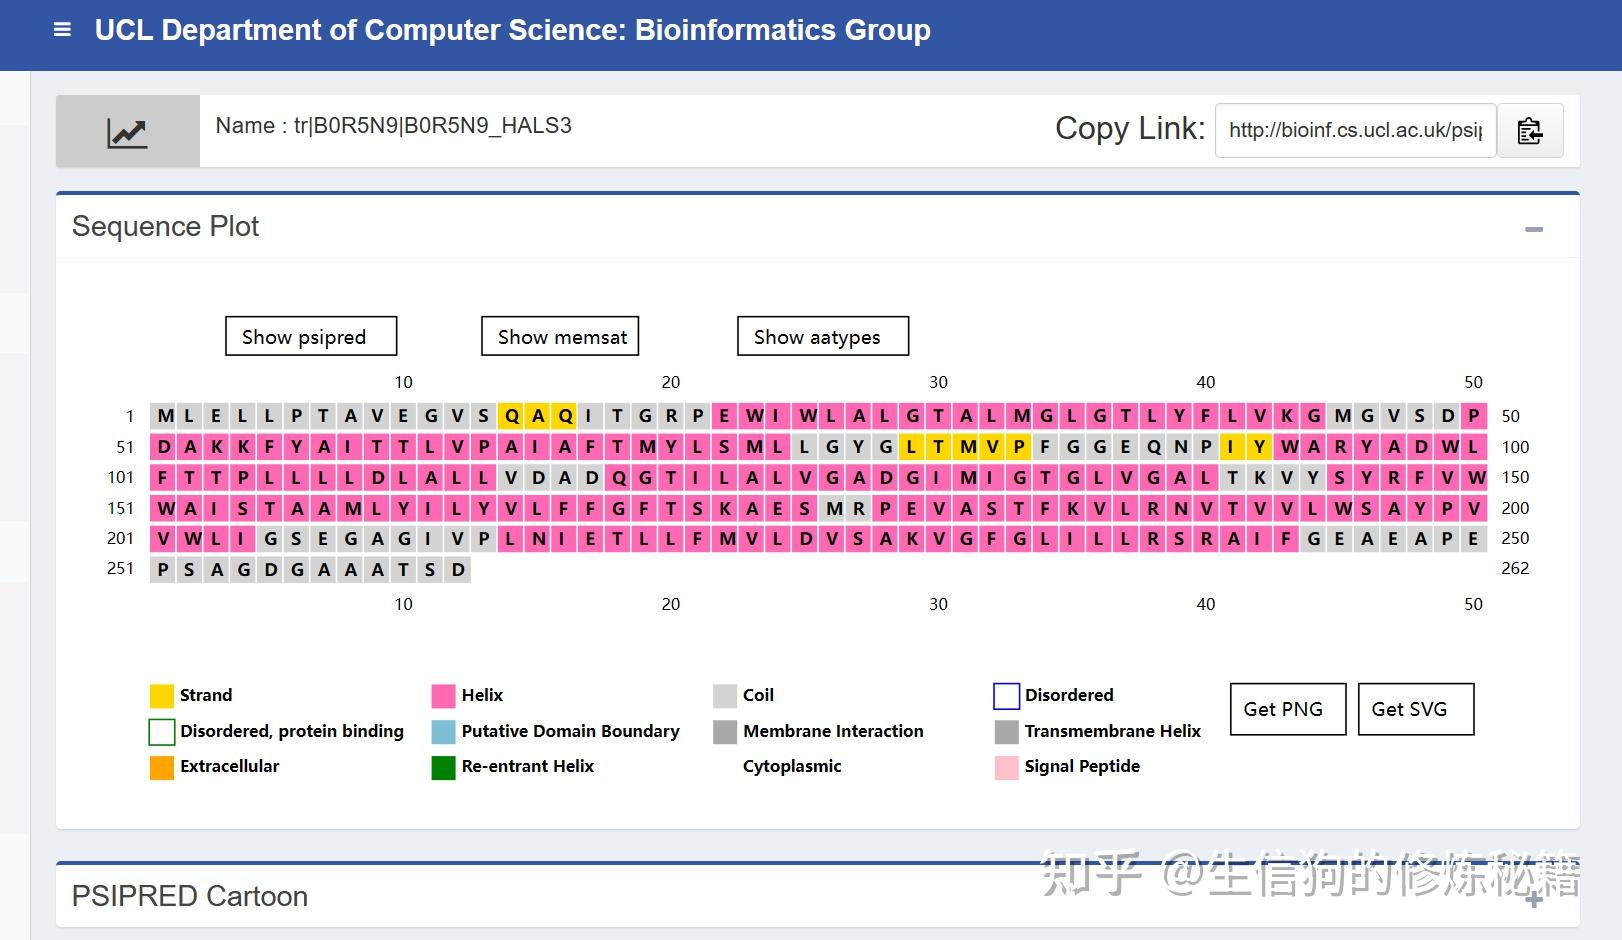Click the line chart icon
Viewport: 1622px width, 940px height.
click(127, 132)
